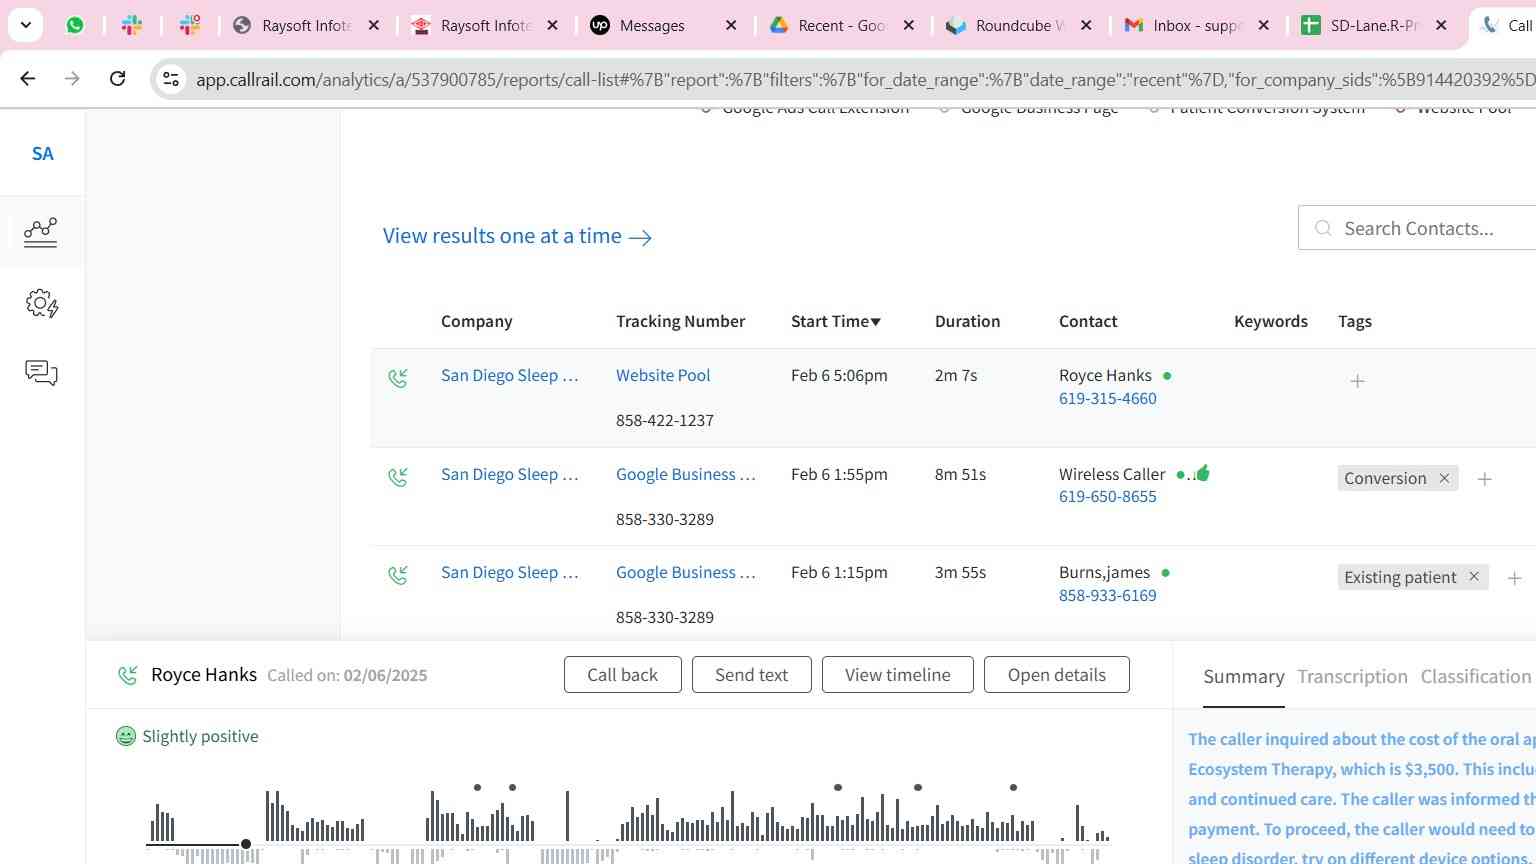Close the SD-Lane.R spreadsheet tab

(1441, 25)
